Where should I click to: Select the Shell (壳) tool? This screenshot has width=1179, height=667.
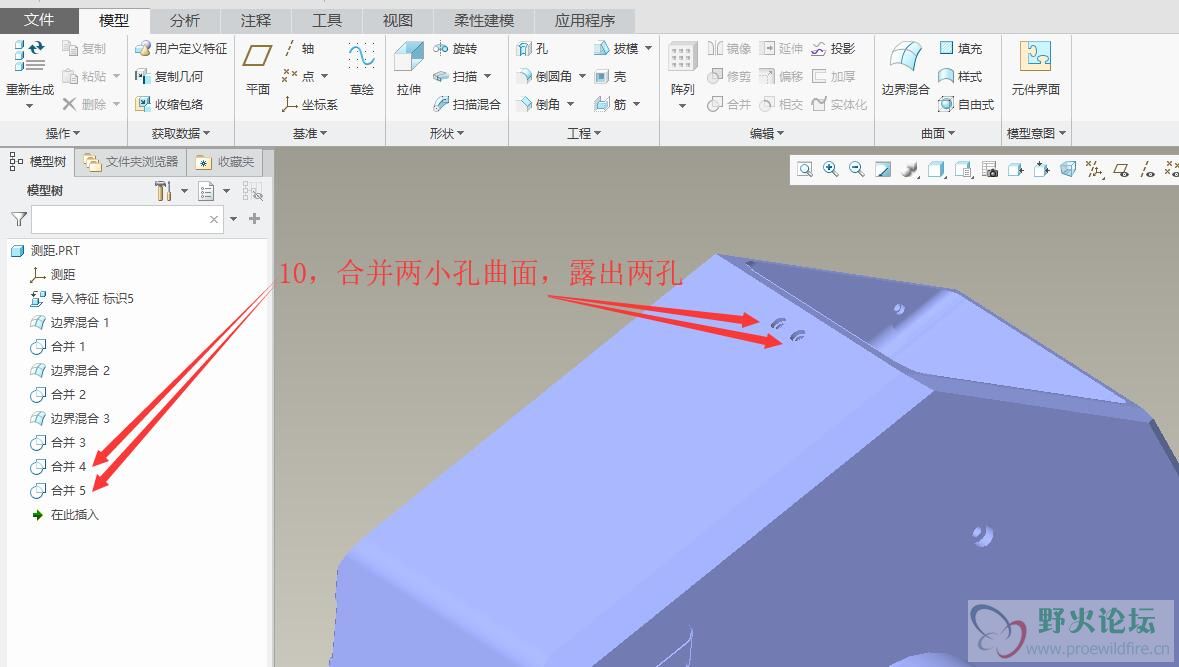click(611, 77)
